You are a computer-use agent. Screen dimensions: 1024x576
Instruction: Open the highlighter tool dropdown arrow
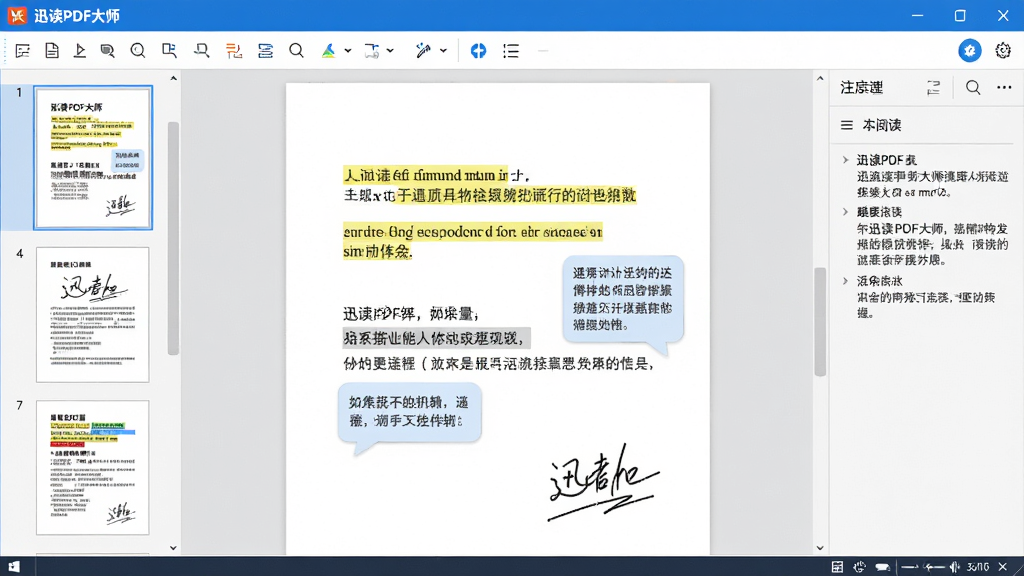pos(347,50)
